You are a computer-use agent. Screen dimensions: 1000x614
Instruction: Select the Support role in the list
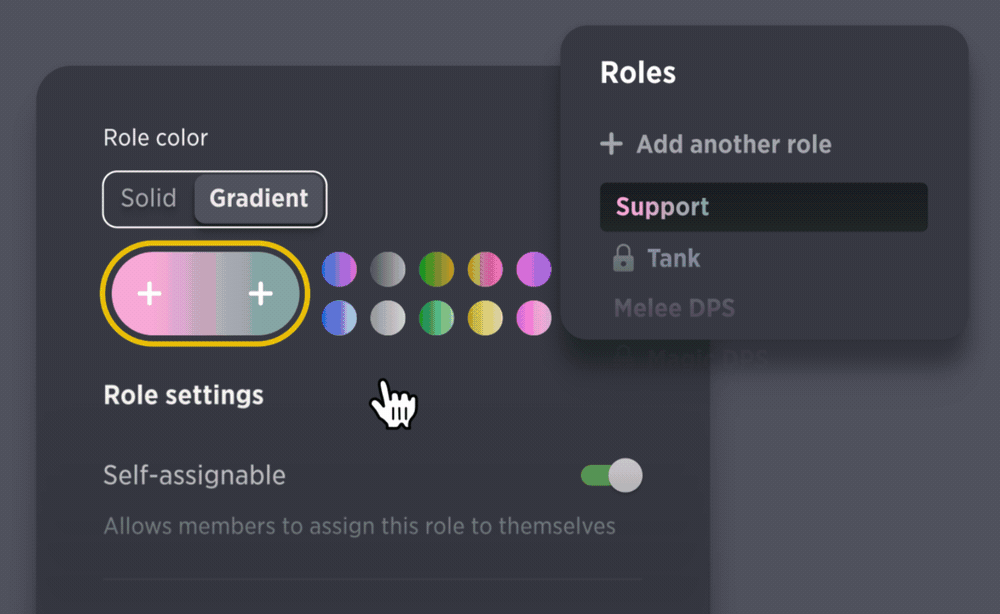pyautogui.click(x=763, y=207)
